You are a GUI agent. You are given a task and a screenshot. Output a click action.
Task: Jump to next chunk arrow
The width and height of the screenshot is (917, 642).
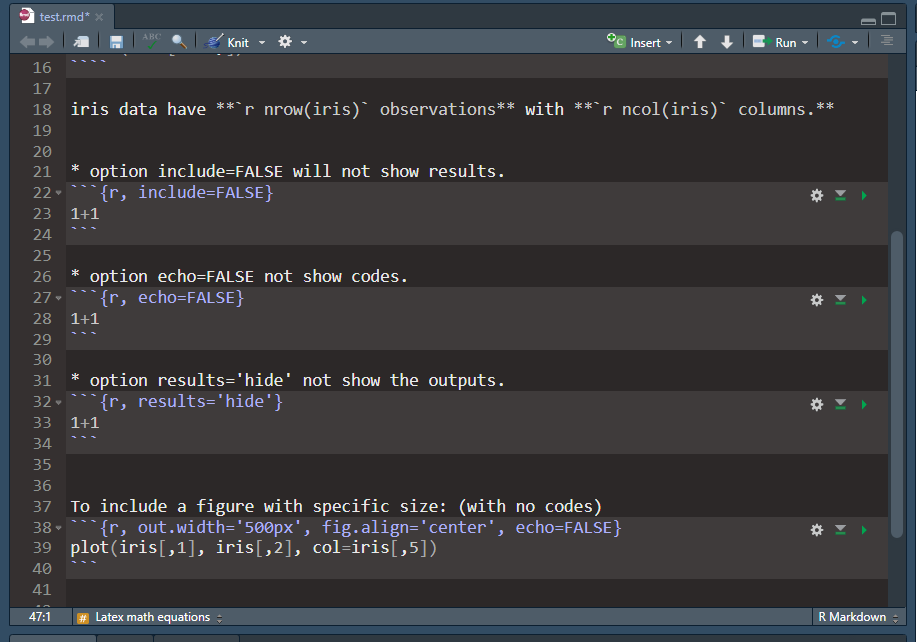pos(727,42)
